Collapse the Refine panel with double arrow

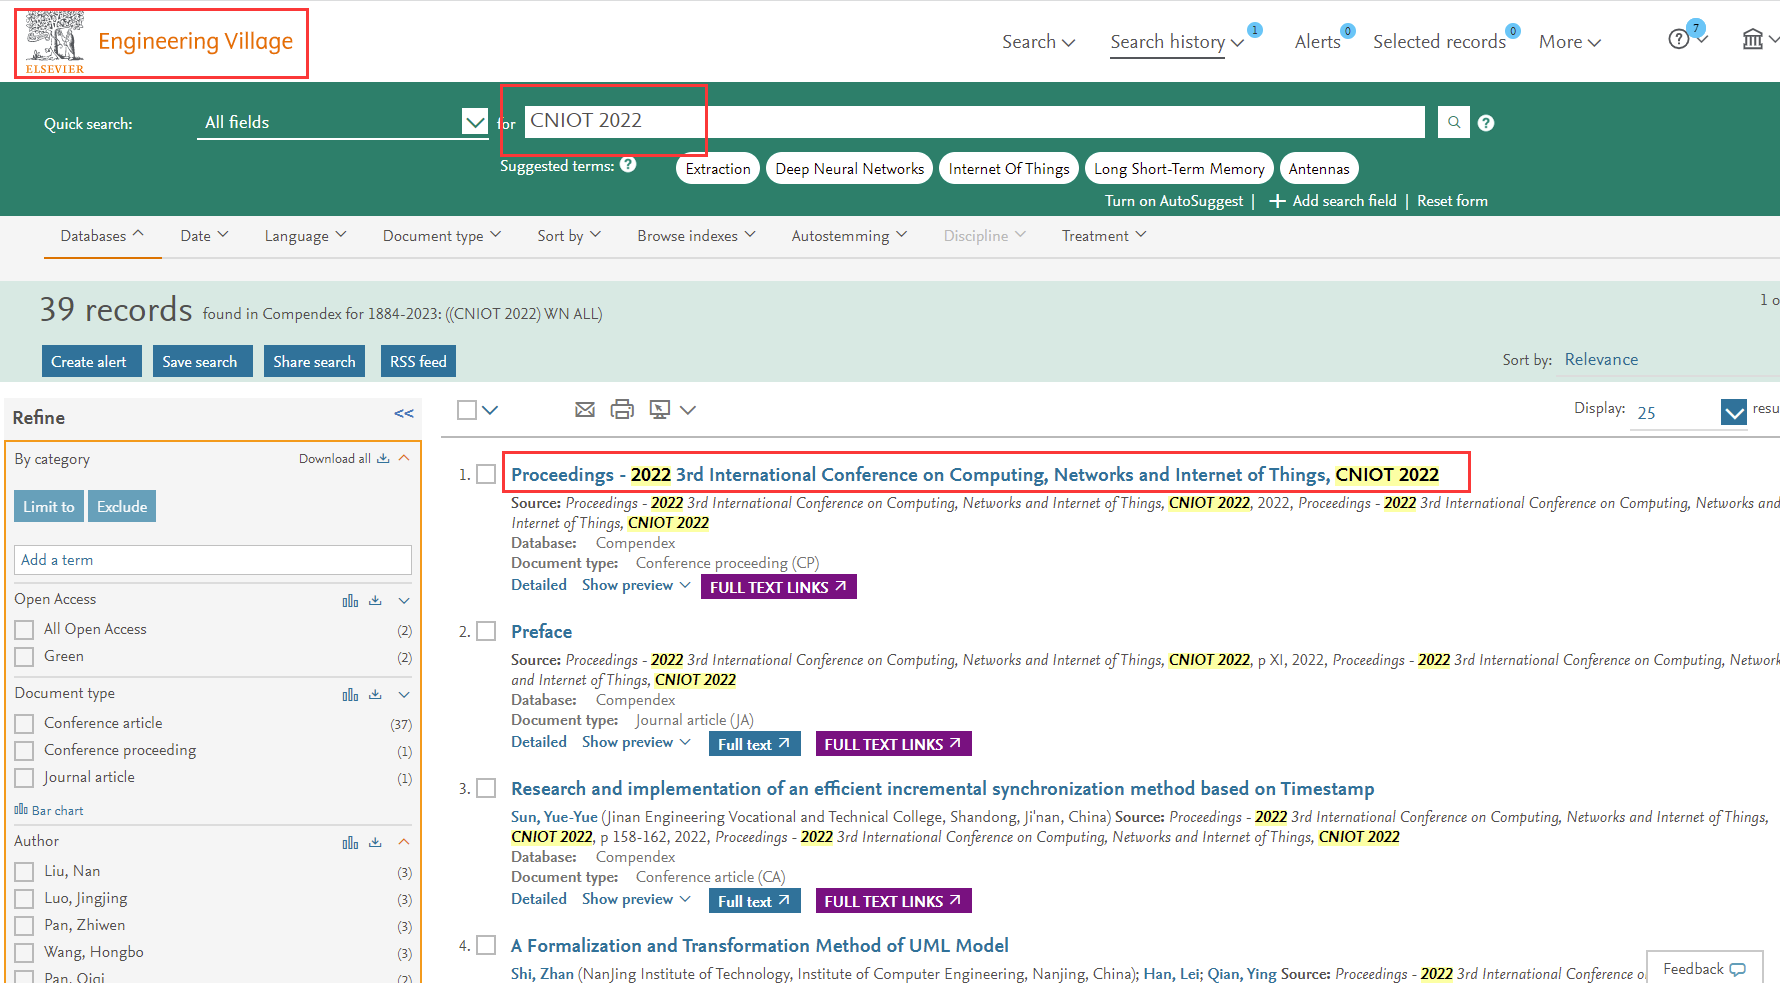pyautogui.click(x=404, y=414)
